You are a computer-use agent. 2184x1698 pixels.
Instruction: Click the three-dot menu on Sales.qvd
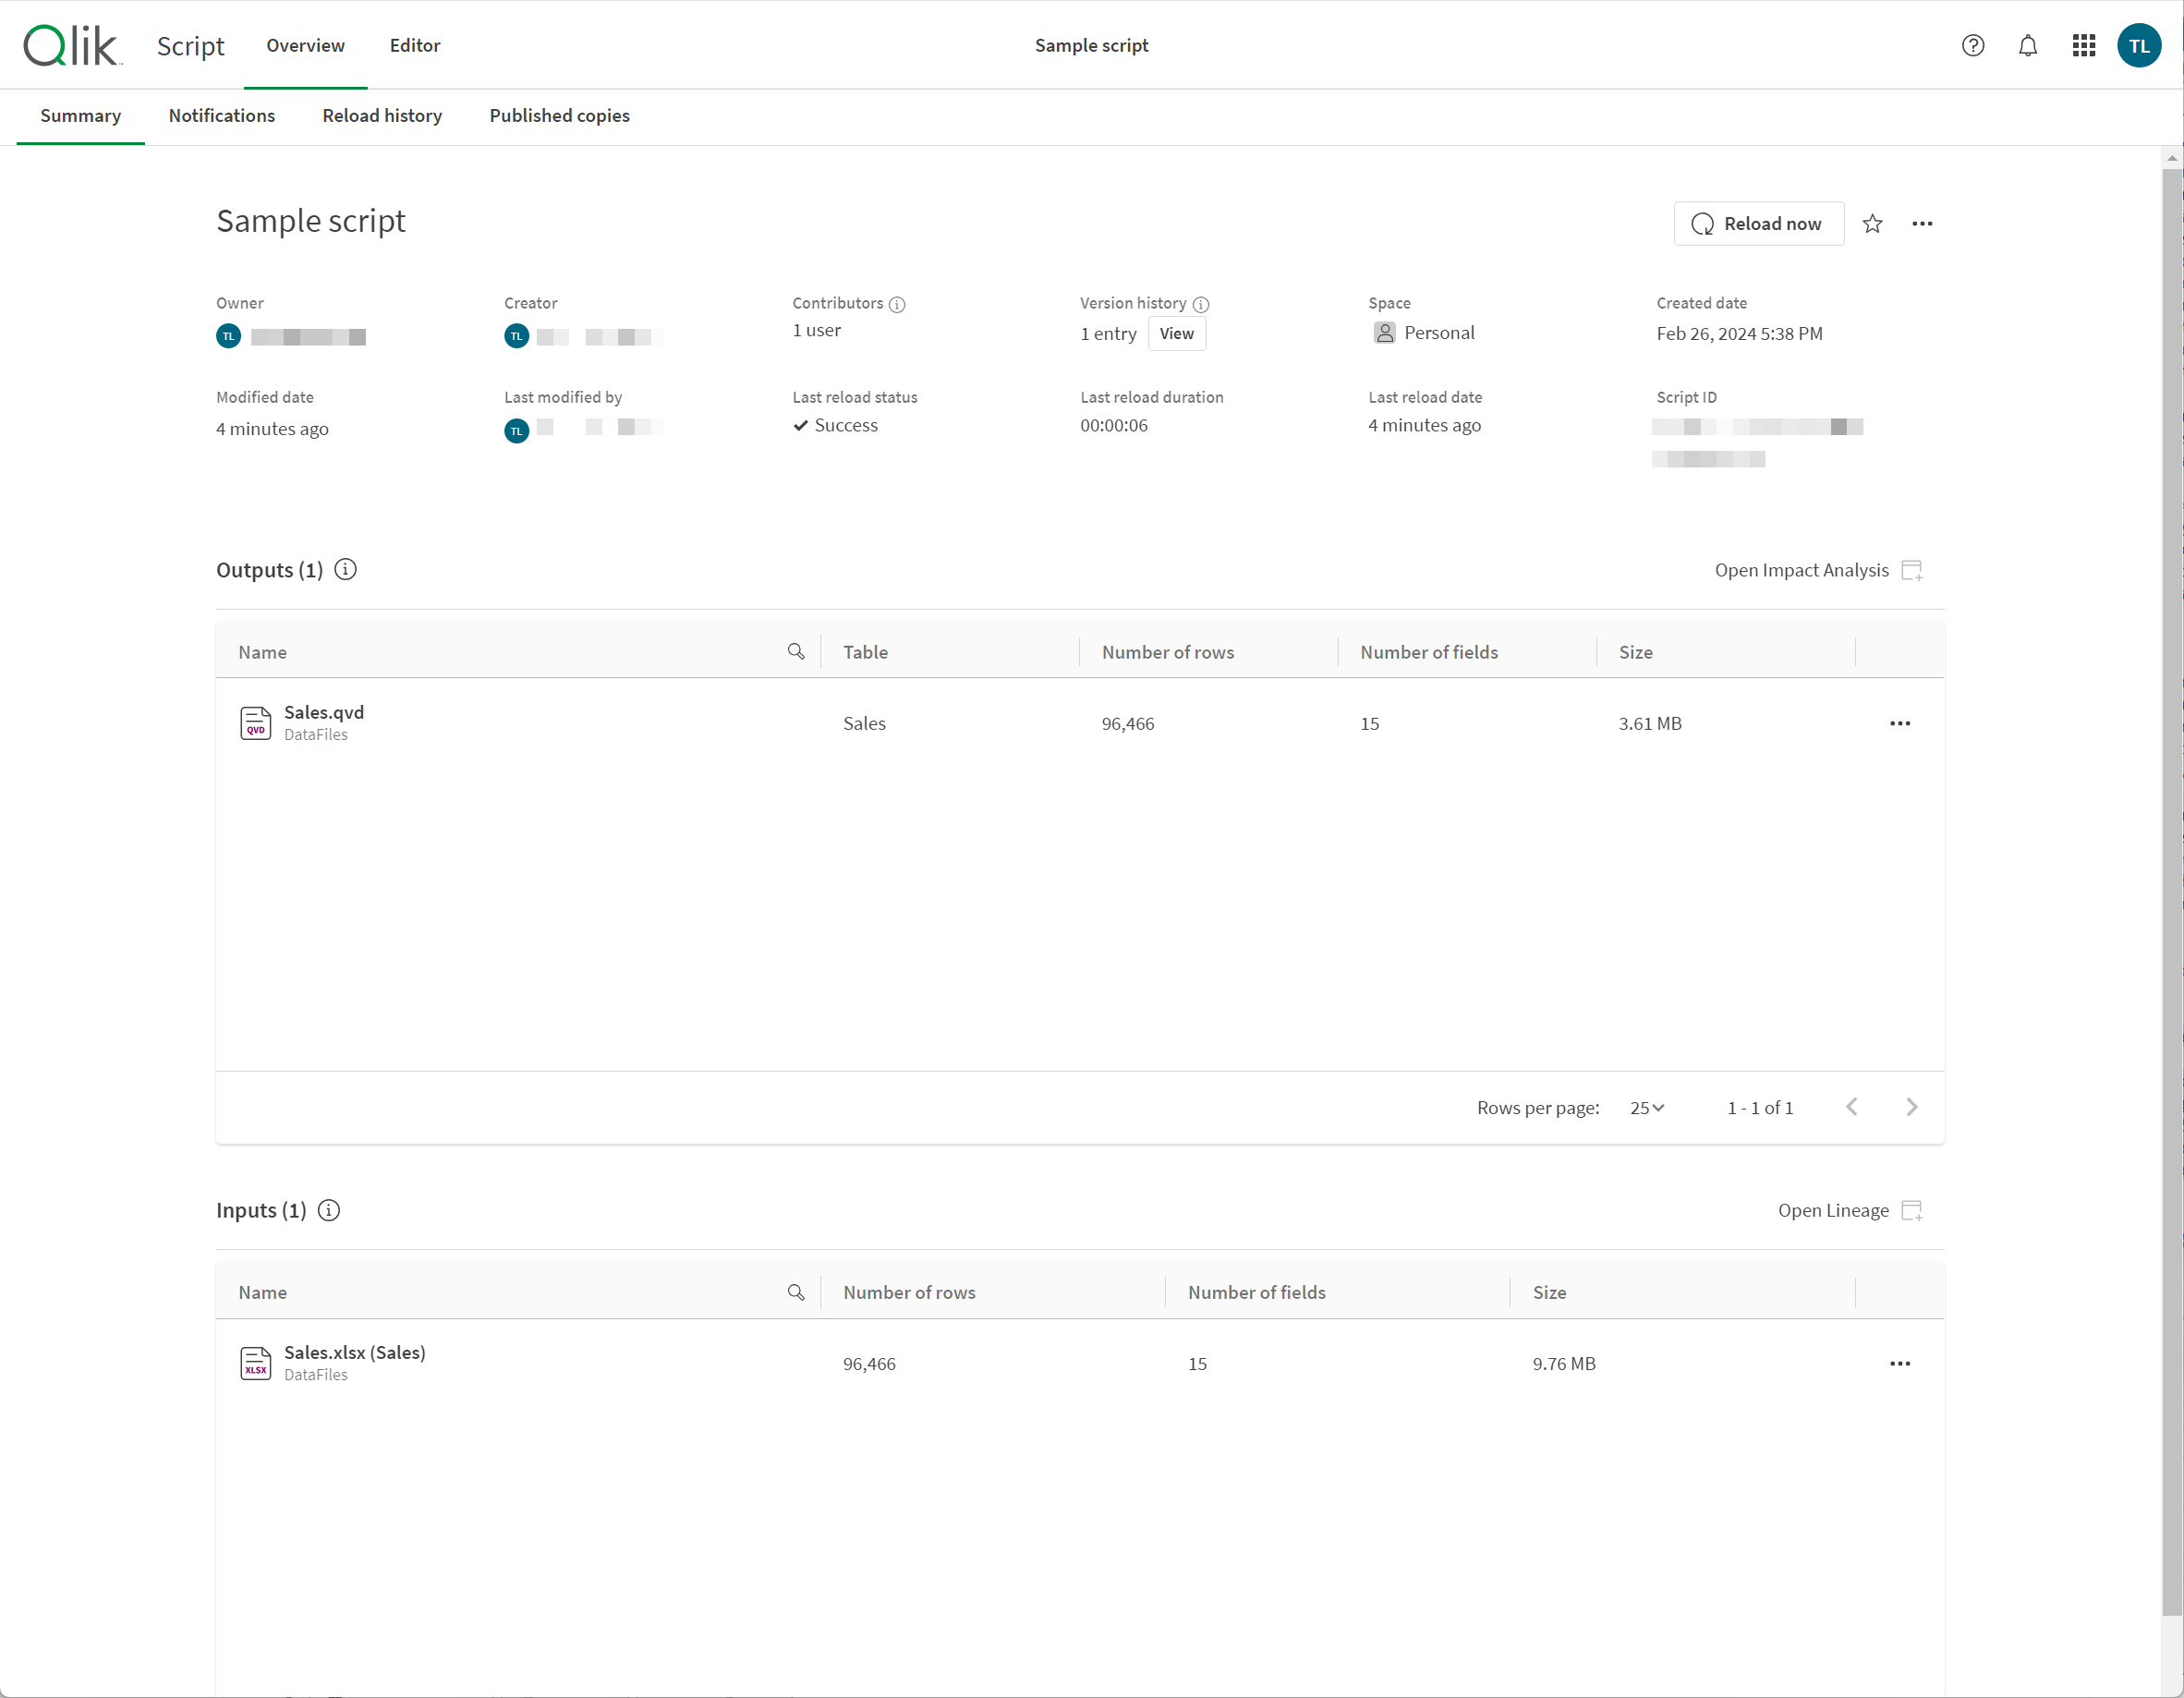(x=1900, y=723)
